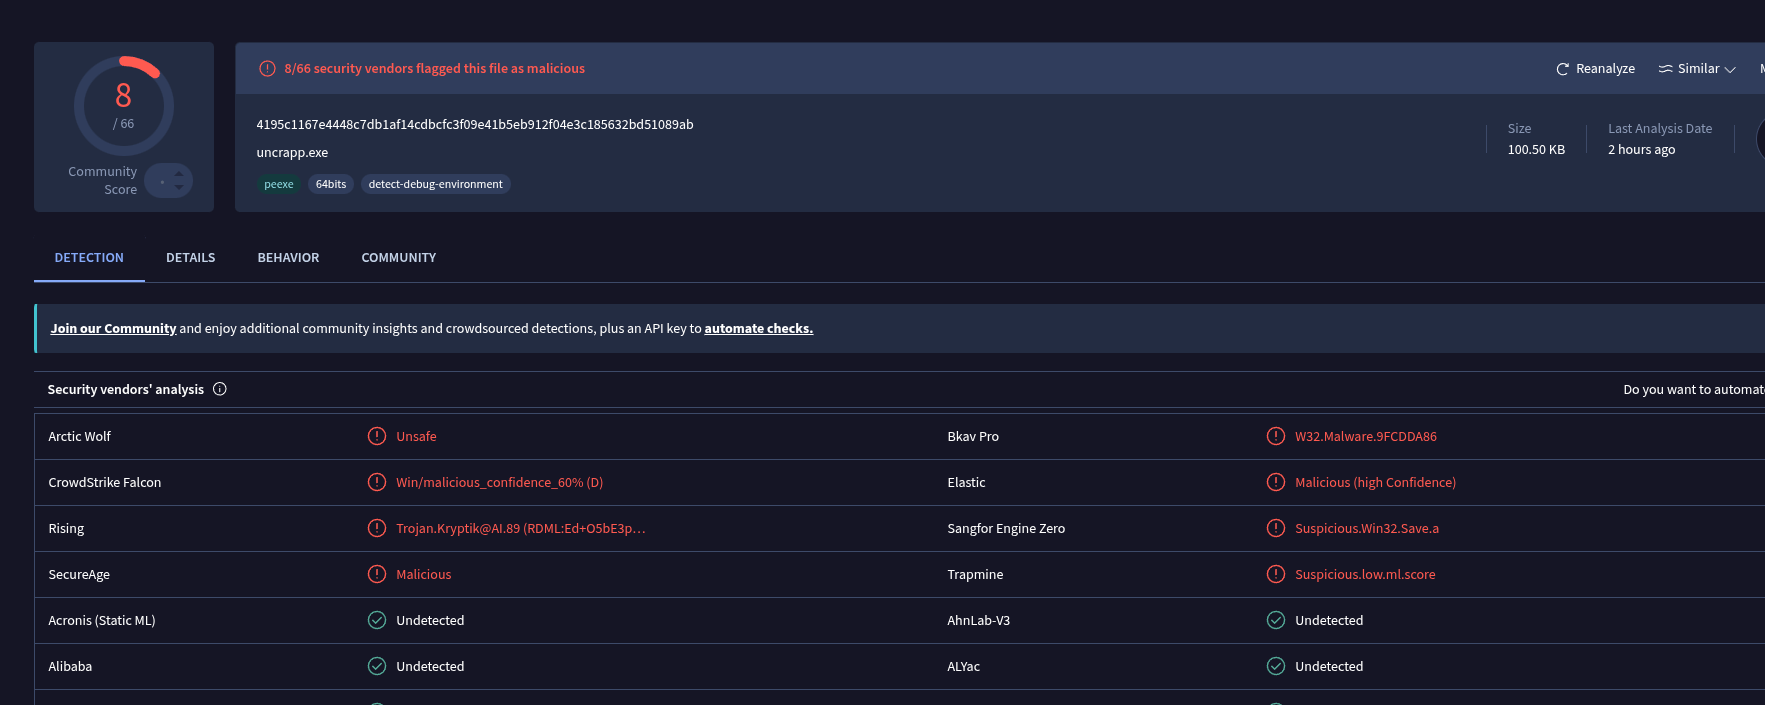The image size is (1765, 705).
Task: Click the Unsafe detection result
Action: pos(416,437)
